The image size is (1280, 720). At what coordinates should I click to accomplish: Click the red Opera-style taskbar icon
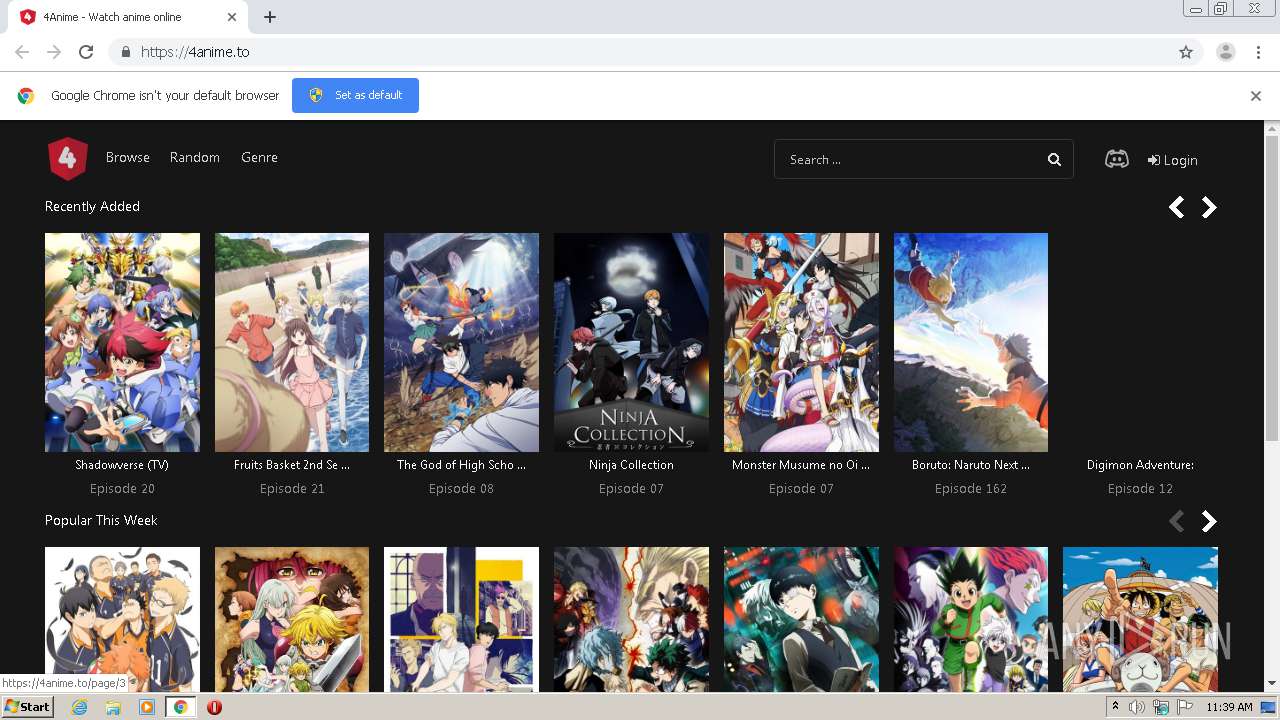214,707
